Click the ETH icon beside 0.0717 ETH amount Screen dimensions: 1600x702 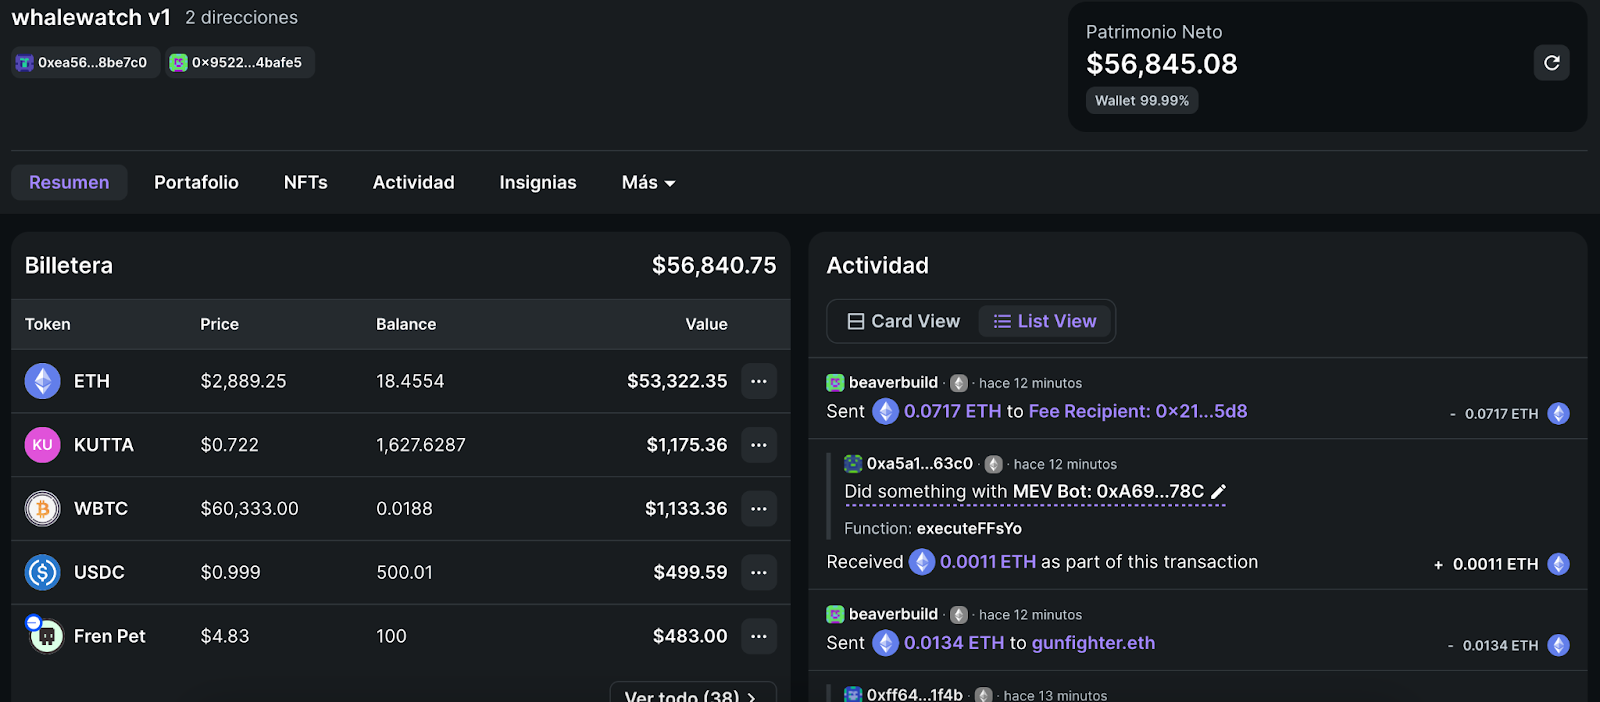tap(886, 411)
